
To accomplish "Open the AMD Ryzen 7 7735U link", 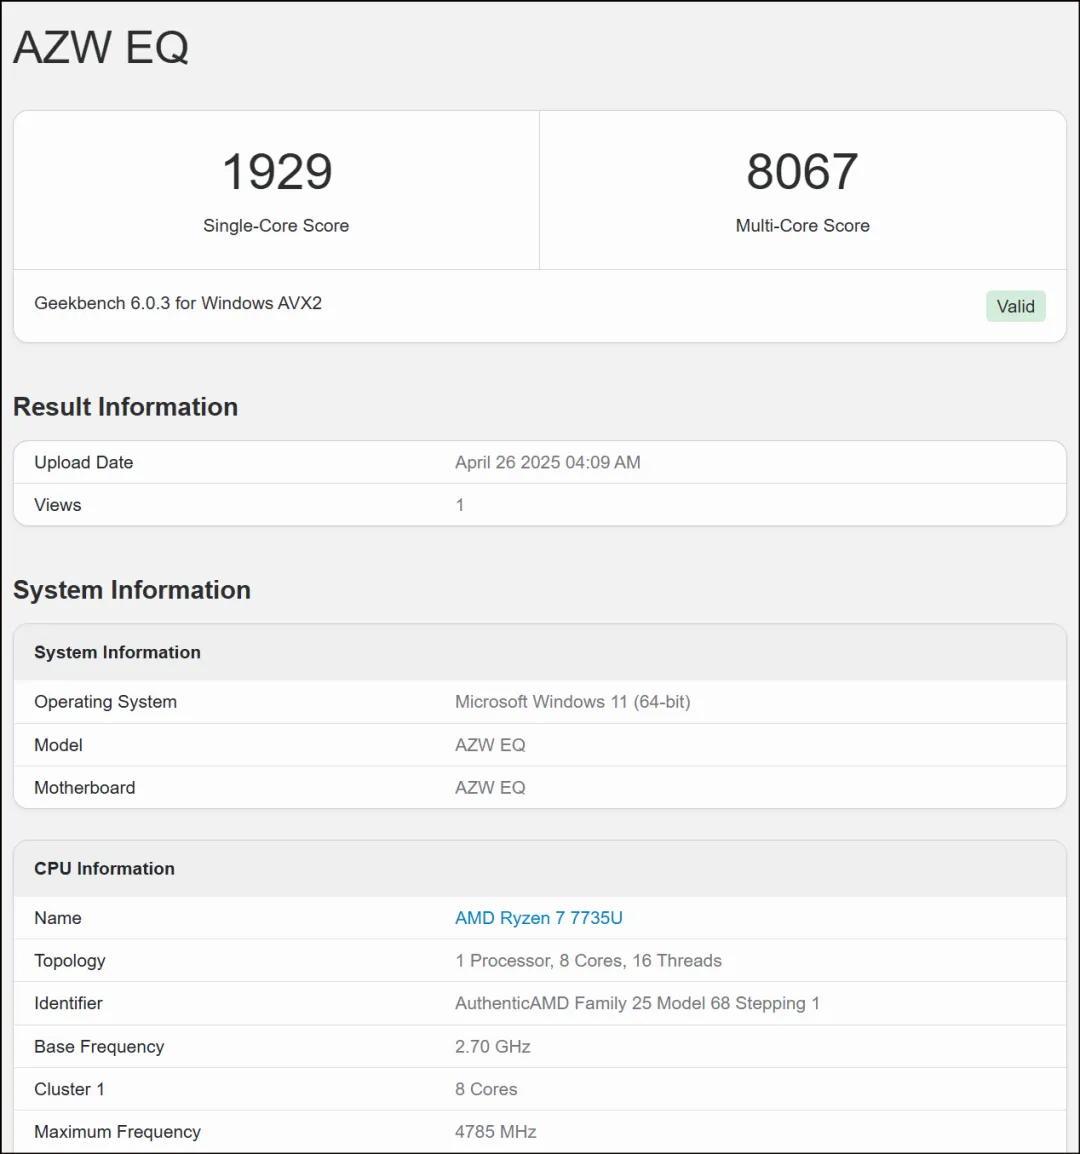I will point(538,918).
